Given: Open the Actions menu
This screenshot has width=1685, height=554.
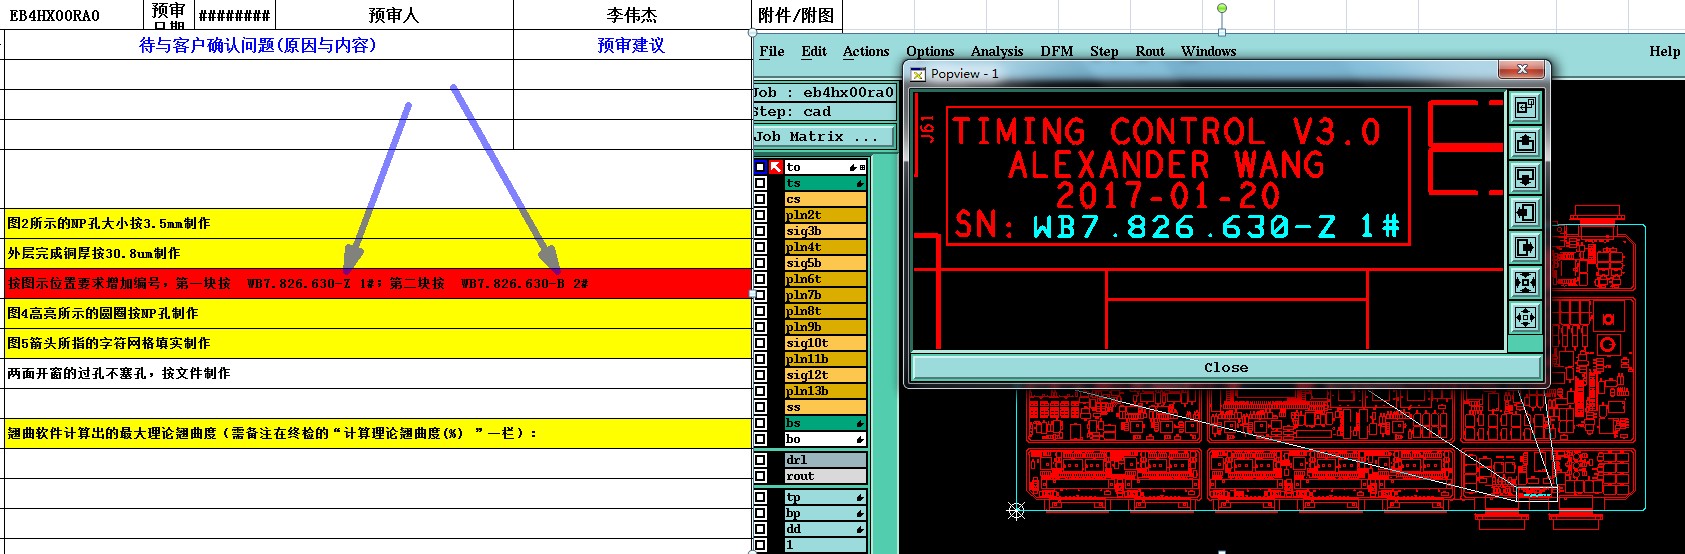Looking at the screenshot, I should 866,51.
